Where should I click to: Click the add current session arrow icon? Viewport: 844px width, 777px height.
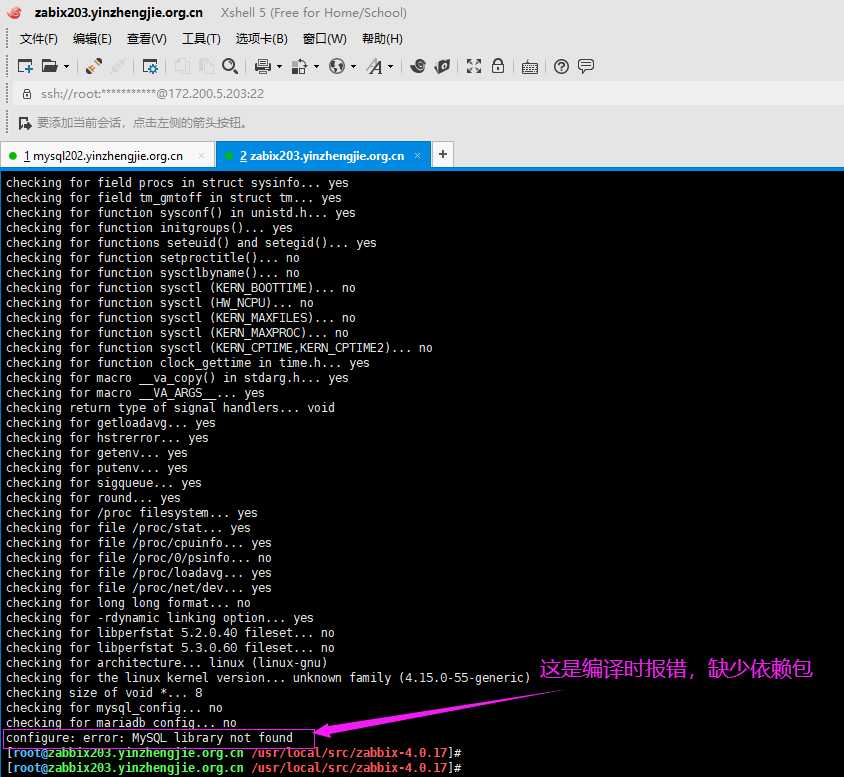(25, 123)
